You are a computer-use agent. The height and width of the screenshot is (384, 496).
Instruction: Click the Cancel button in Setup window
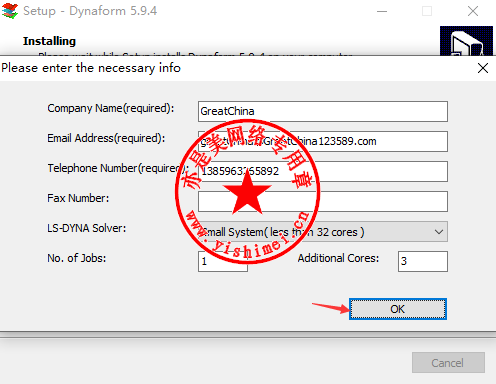448,363
